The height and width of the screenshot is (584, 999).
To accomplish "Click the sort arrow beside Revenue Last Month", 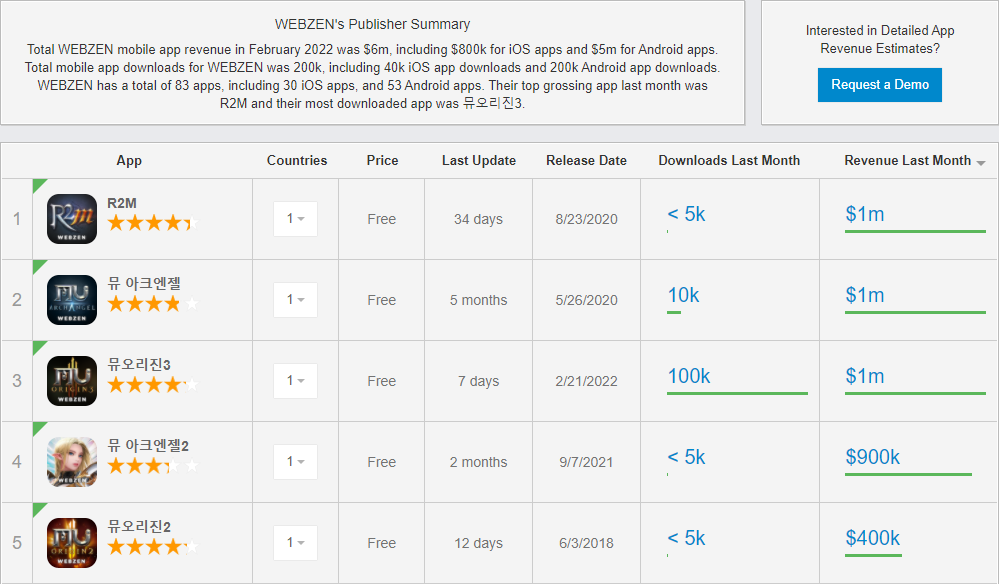I will (981, 163).
